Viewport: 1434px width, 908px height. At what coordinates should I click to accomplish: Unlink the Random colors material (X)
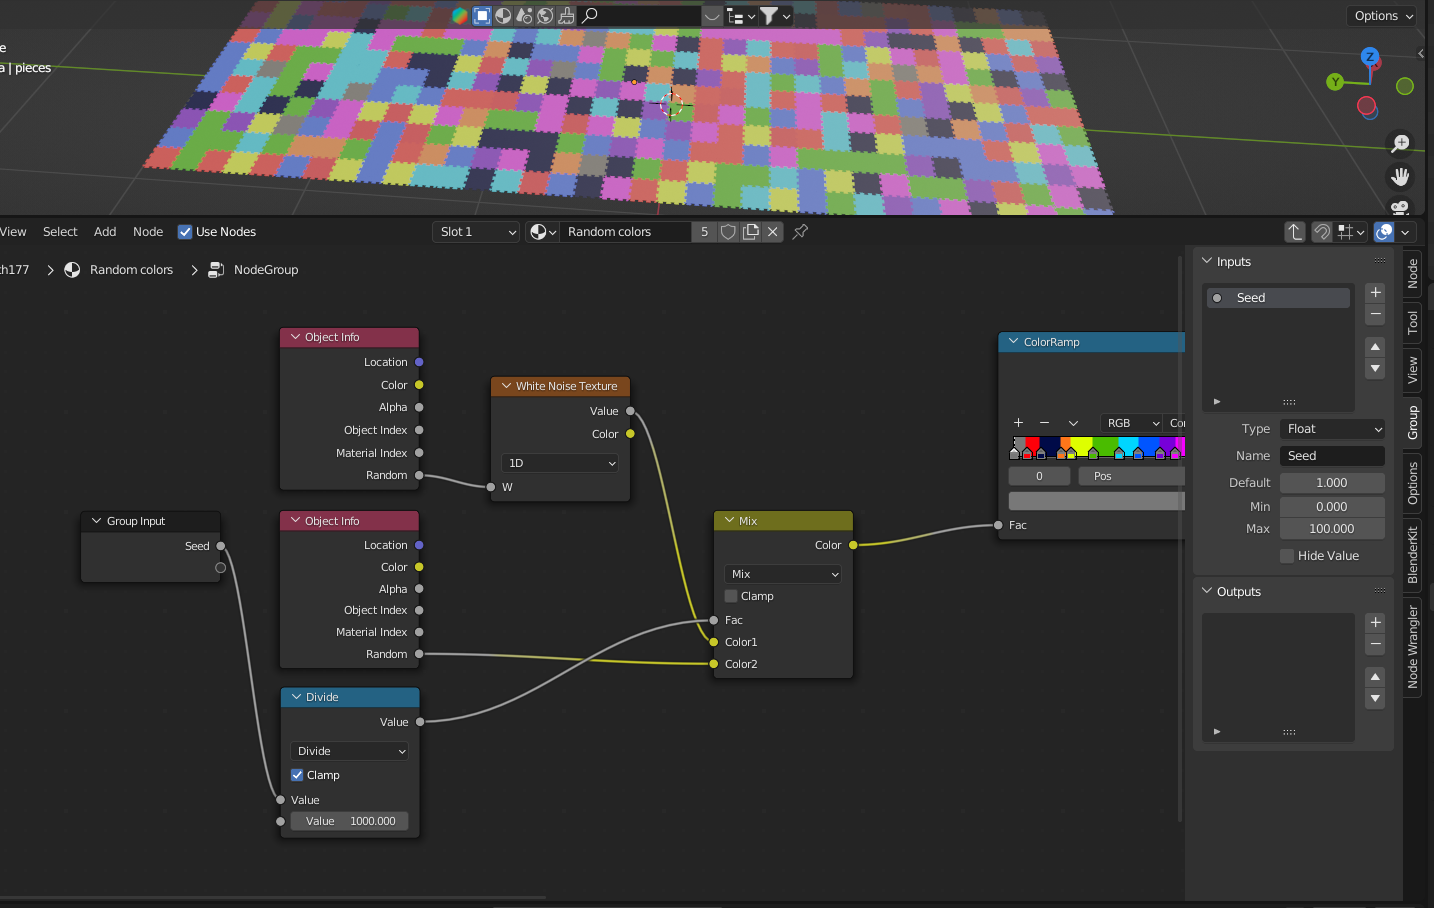pos(773,232)
